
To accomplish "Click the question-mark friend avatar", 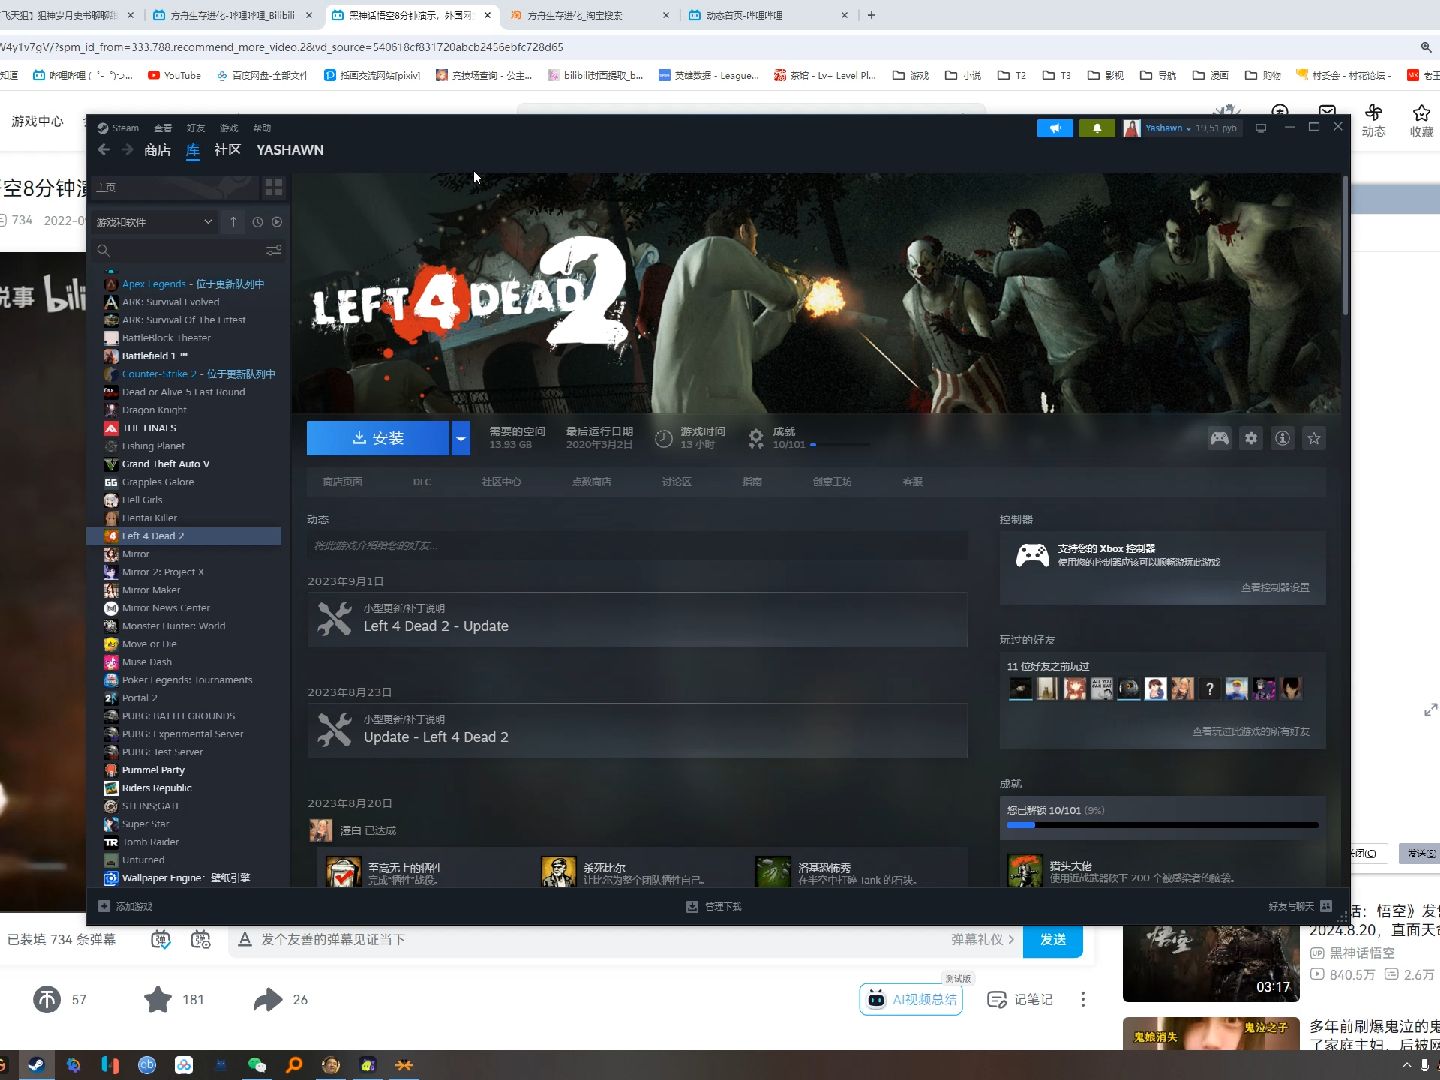I will coord(1209,688).
